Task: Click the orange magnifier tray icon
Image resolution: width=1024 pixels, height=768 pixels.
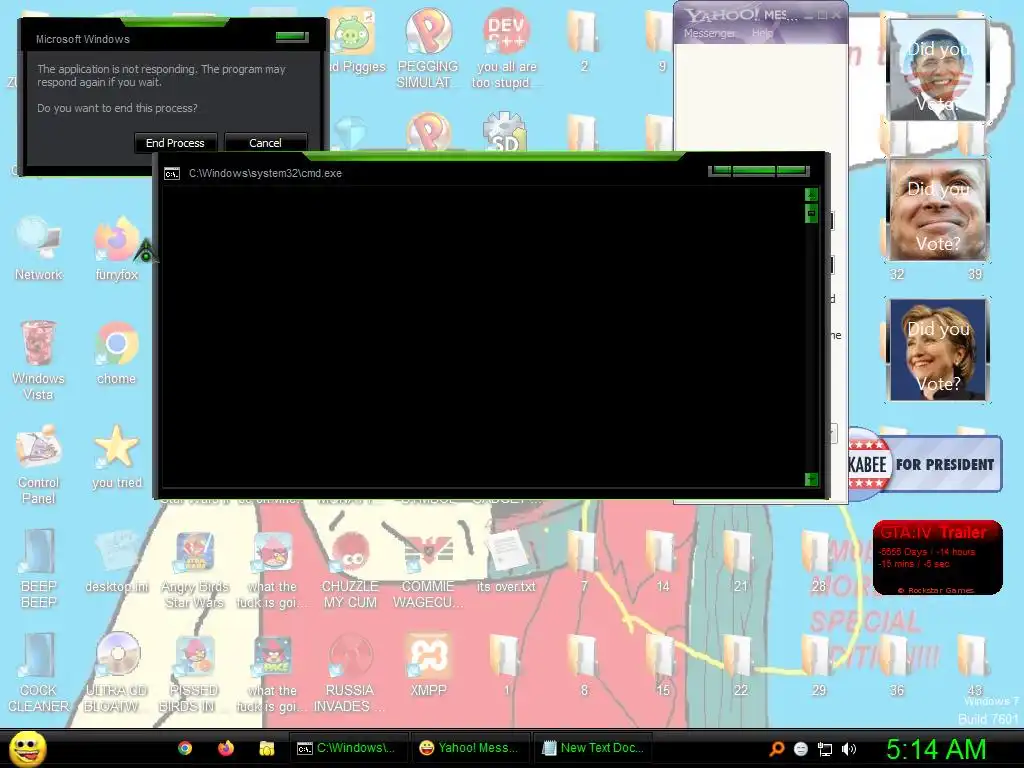Action: click(x=776, y=749)
